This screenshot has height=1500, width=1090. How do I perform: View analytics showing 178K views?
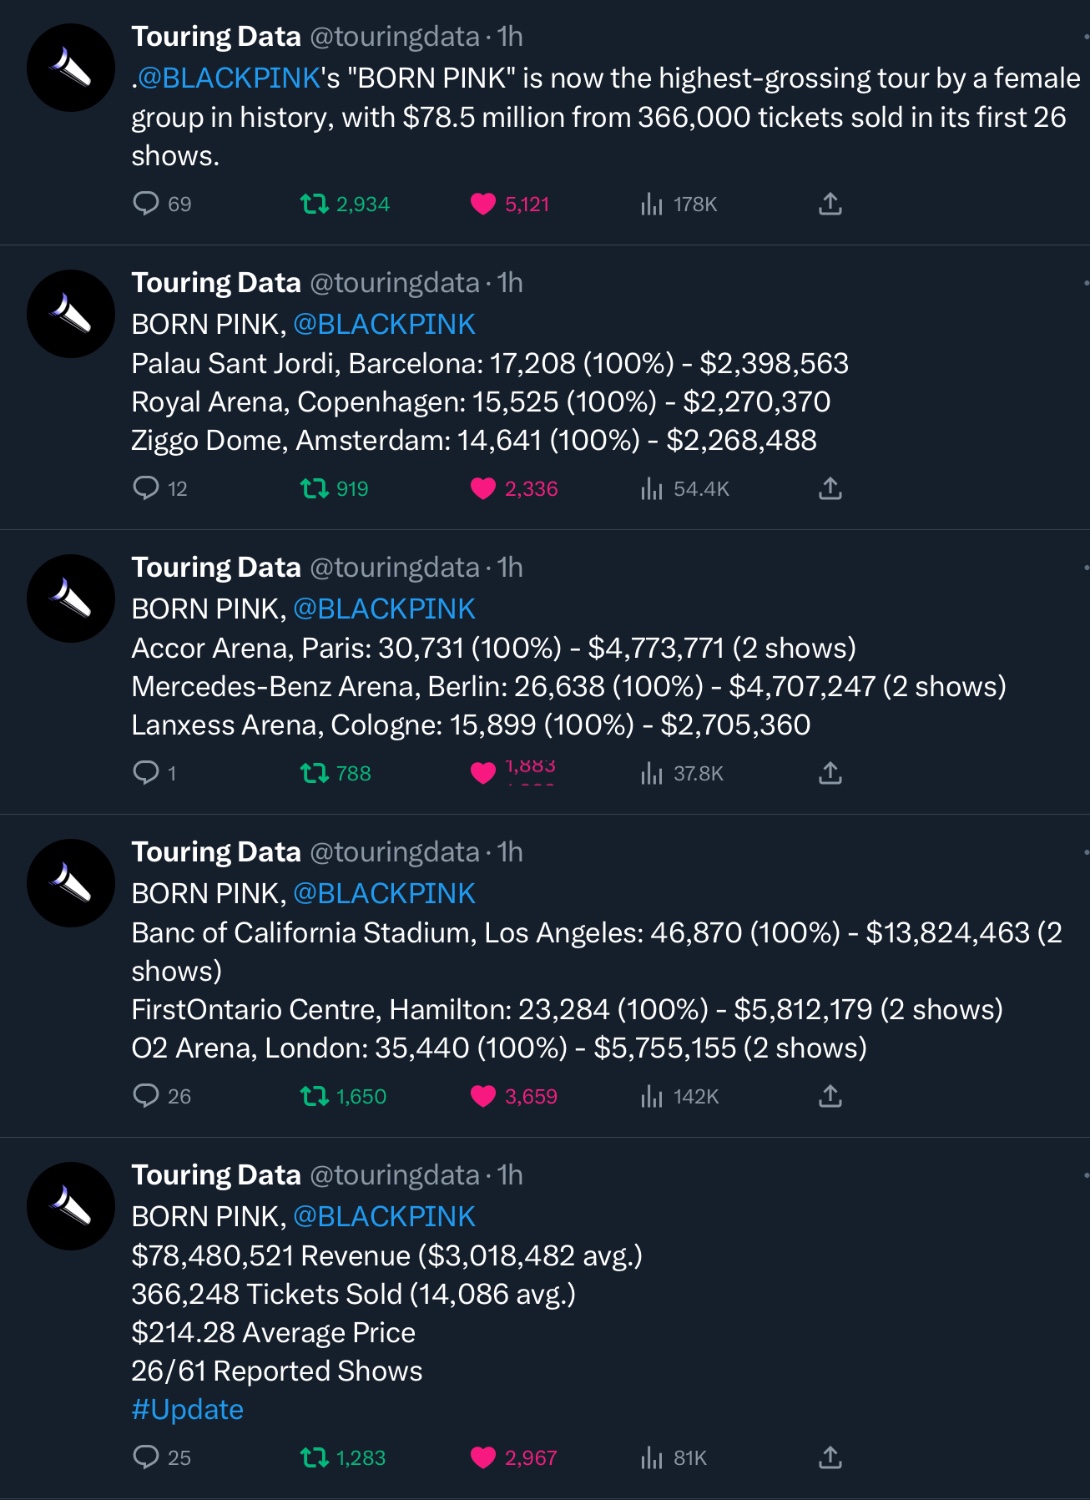[x=679, y=204]
